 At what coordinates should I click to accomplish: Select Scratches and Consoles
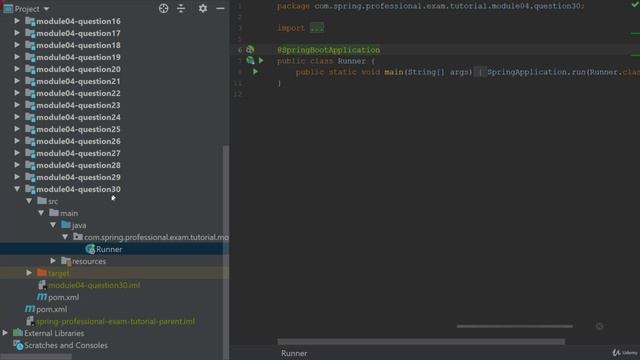(66, 345)
